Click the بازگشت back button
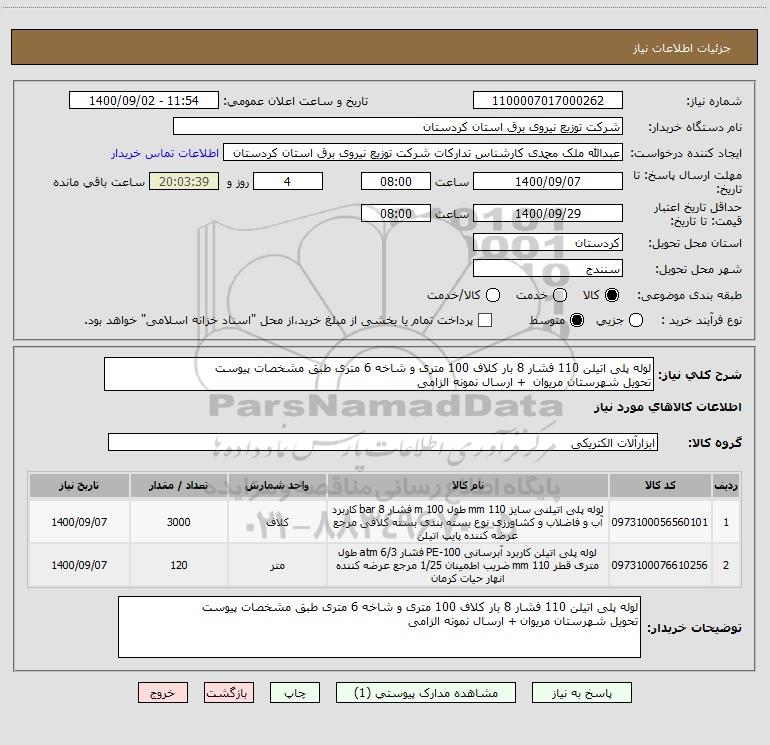770x745 pixels. [229, 692]
